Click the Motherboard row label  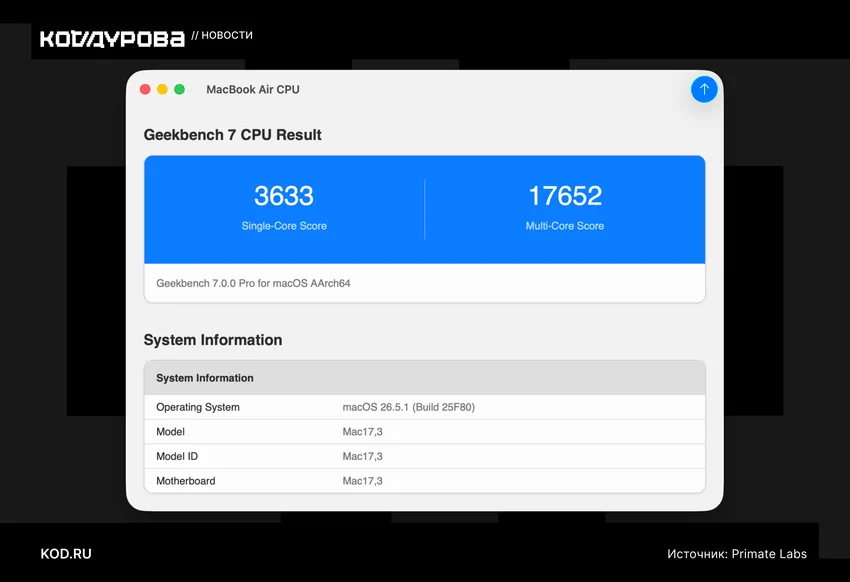tap(186, 481)
